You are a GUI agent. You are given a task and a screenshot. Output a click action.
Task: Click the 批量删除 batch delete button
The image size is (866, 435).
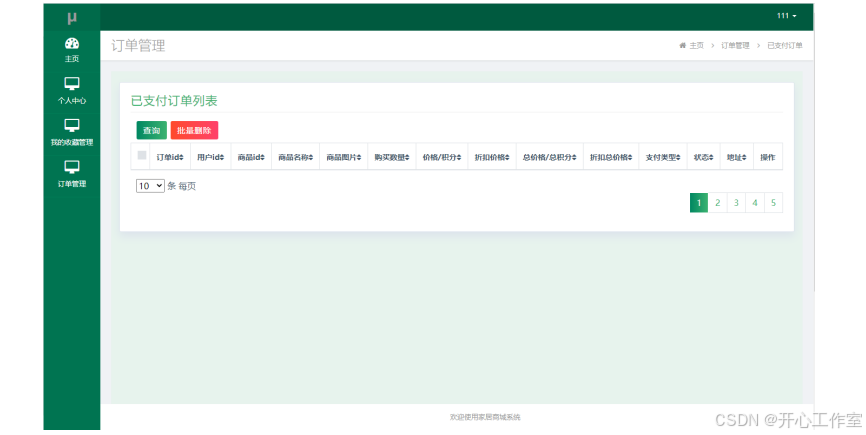pyautogui.click(x=194, y=130)
